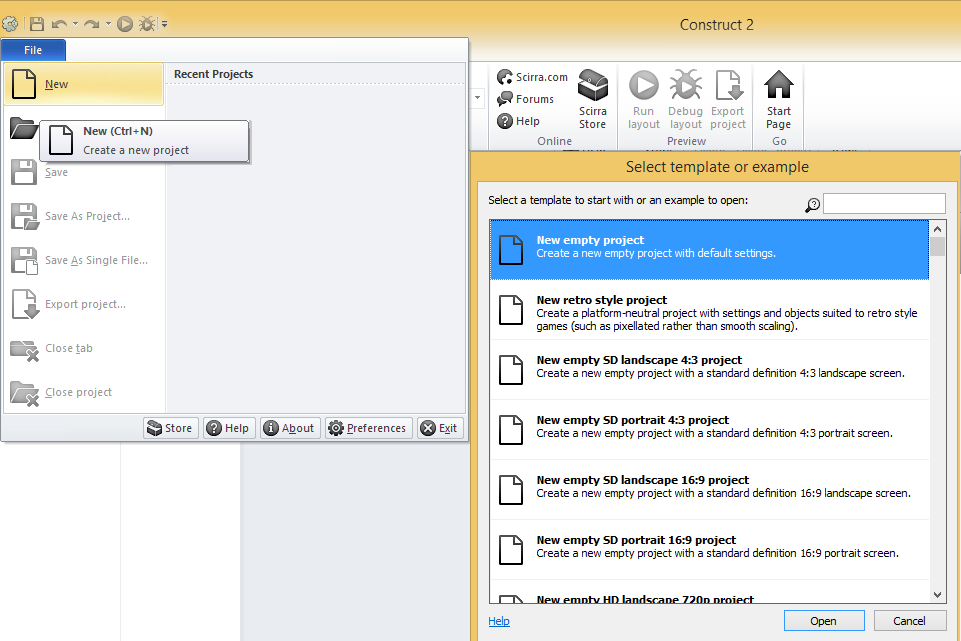
Task: Click the Close tab folder icon
Action: 25,350
